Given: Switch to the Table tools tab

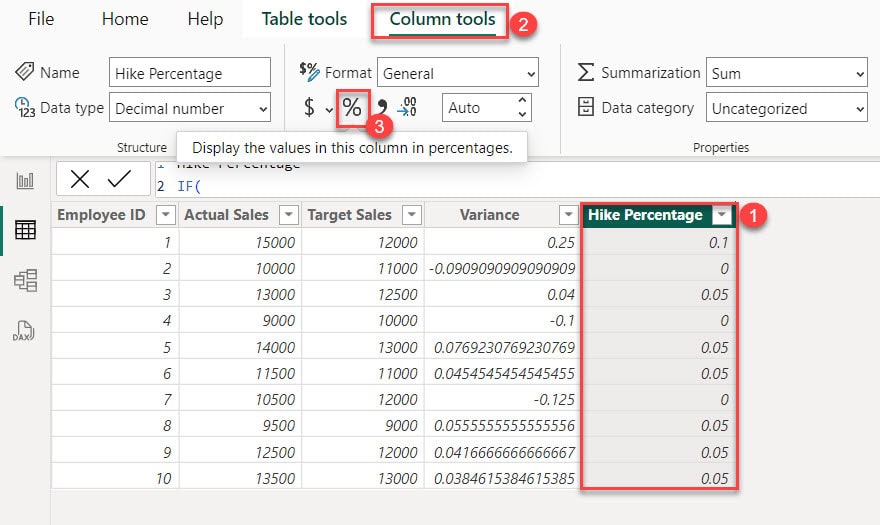Looking at the screenshot, I should (304, 19).
